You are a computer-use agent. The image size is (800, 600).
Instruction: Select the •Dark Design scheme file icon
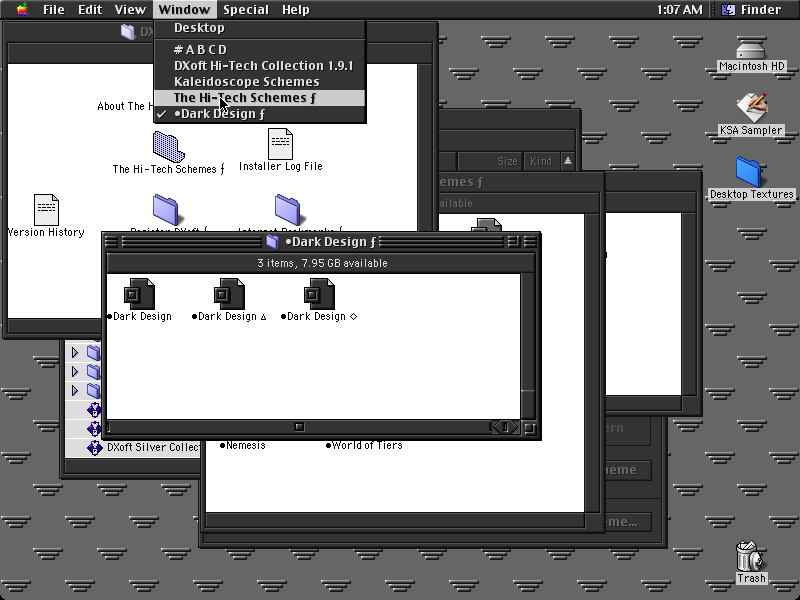tap(139, 294)
